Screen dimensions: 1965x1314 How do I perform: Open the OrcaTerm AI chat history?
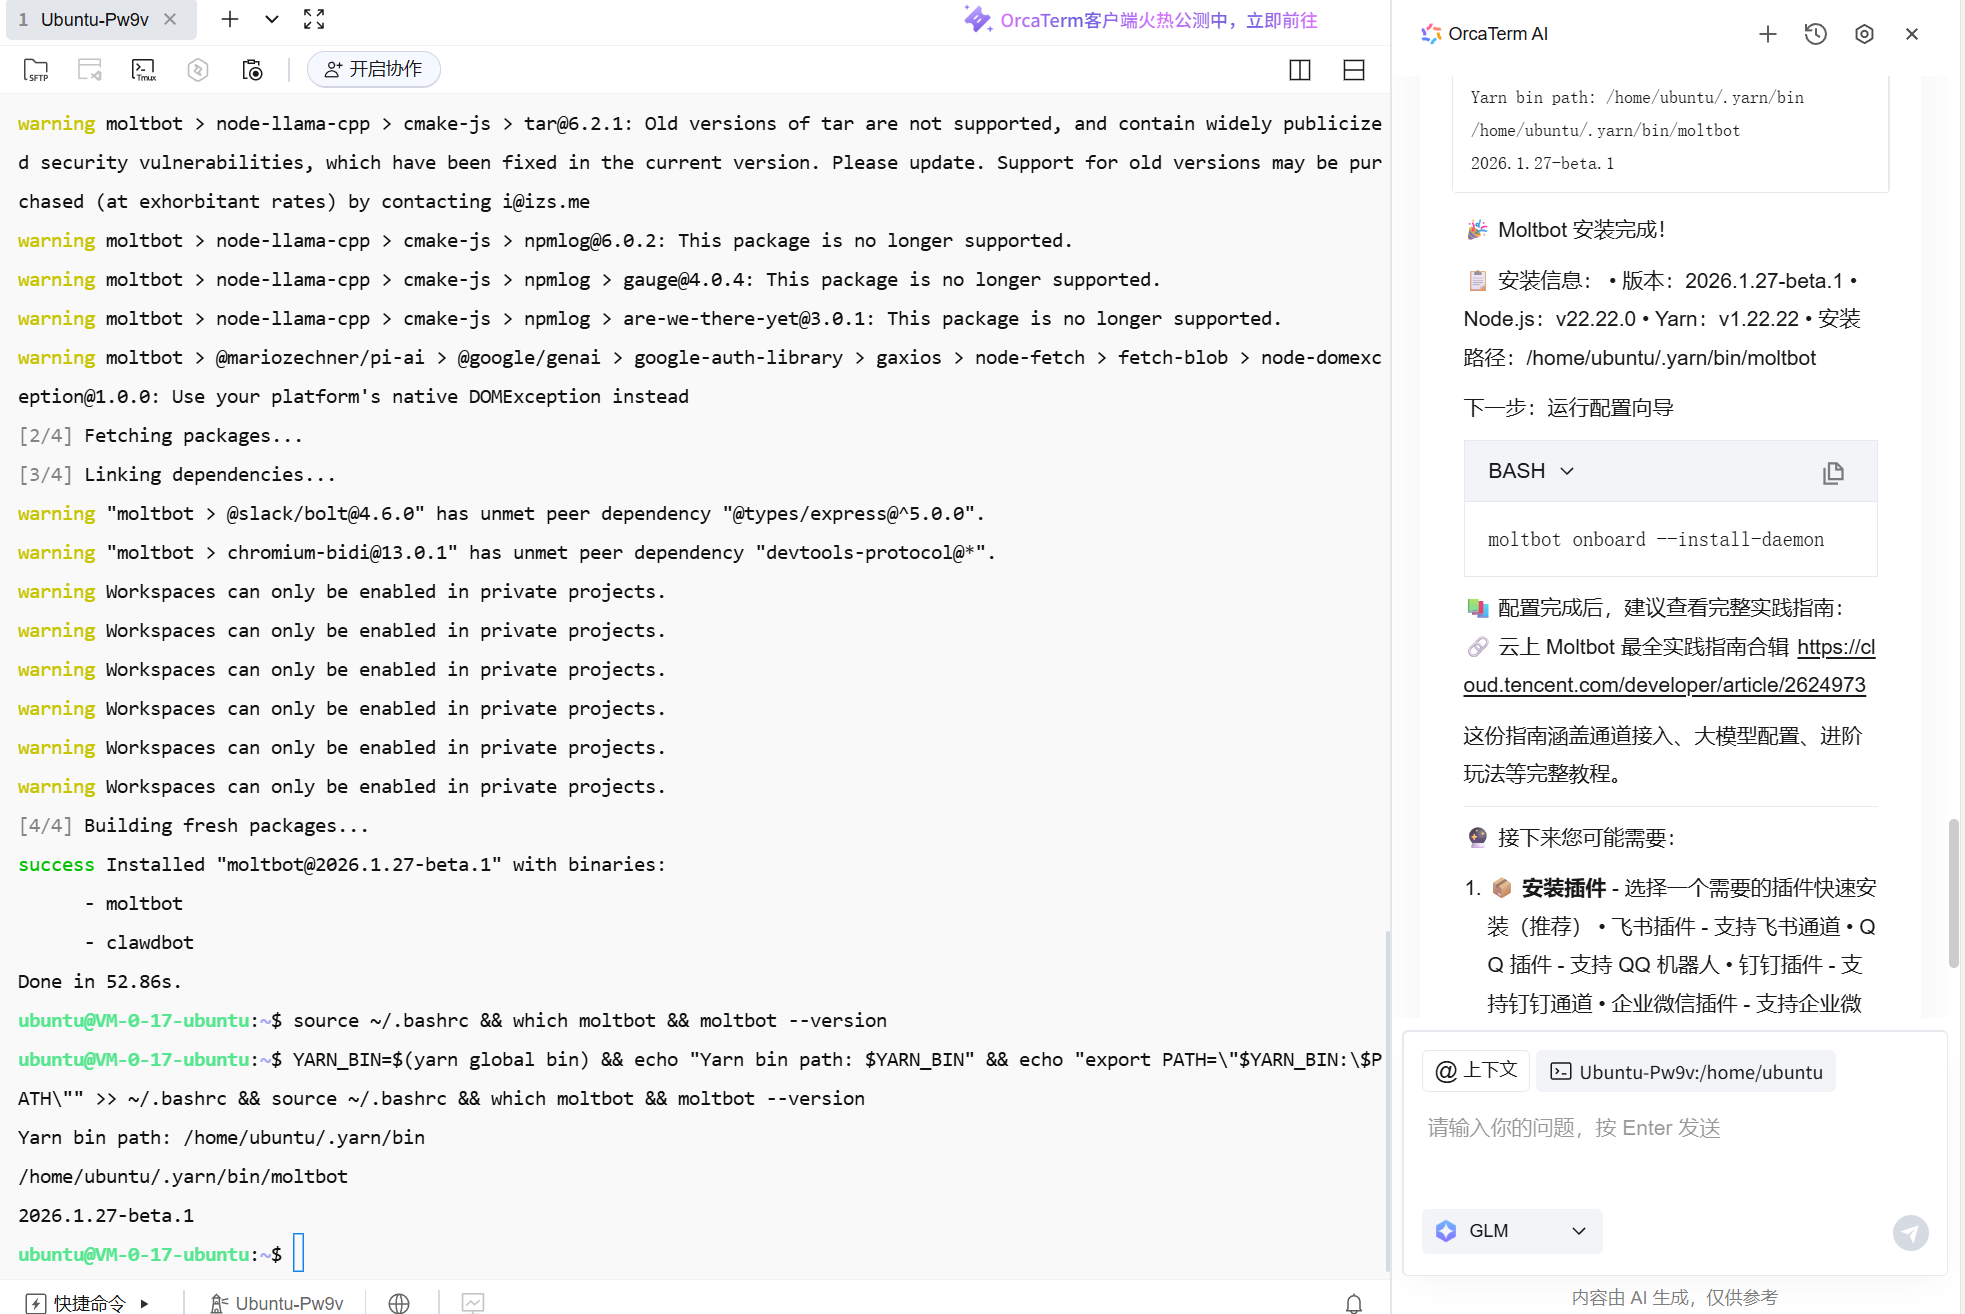[x=1816, y=34]
